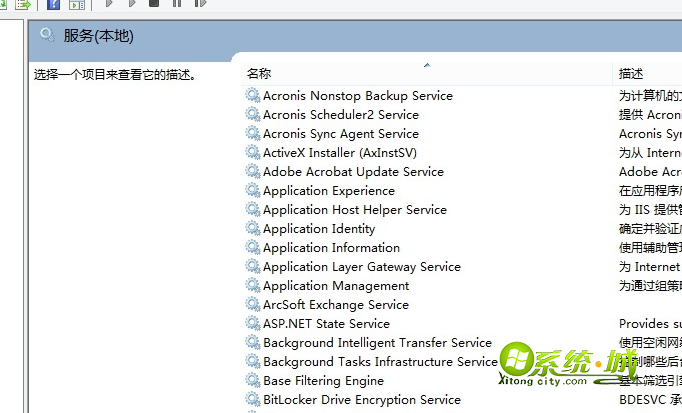Click description 'Acronis Syn' of Sync Agent row
The width and height of the screenshot is (682, 413).
click(x=650, y=134)
